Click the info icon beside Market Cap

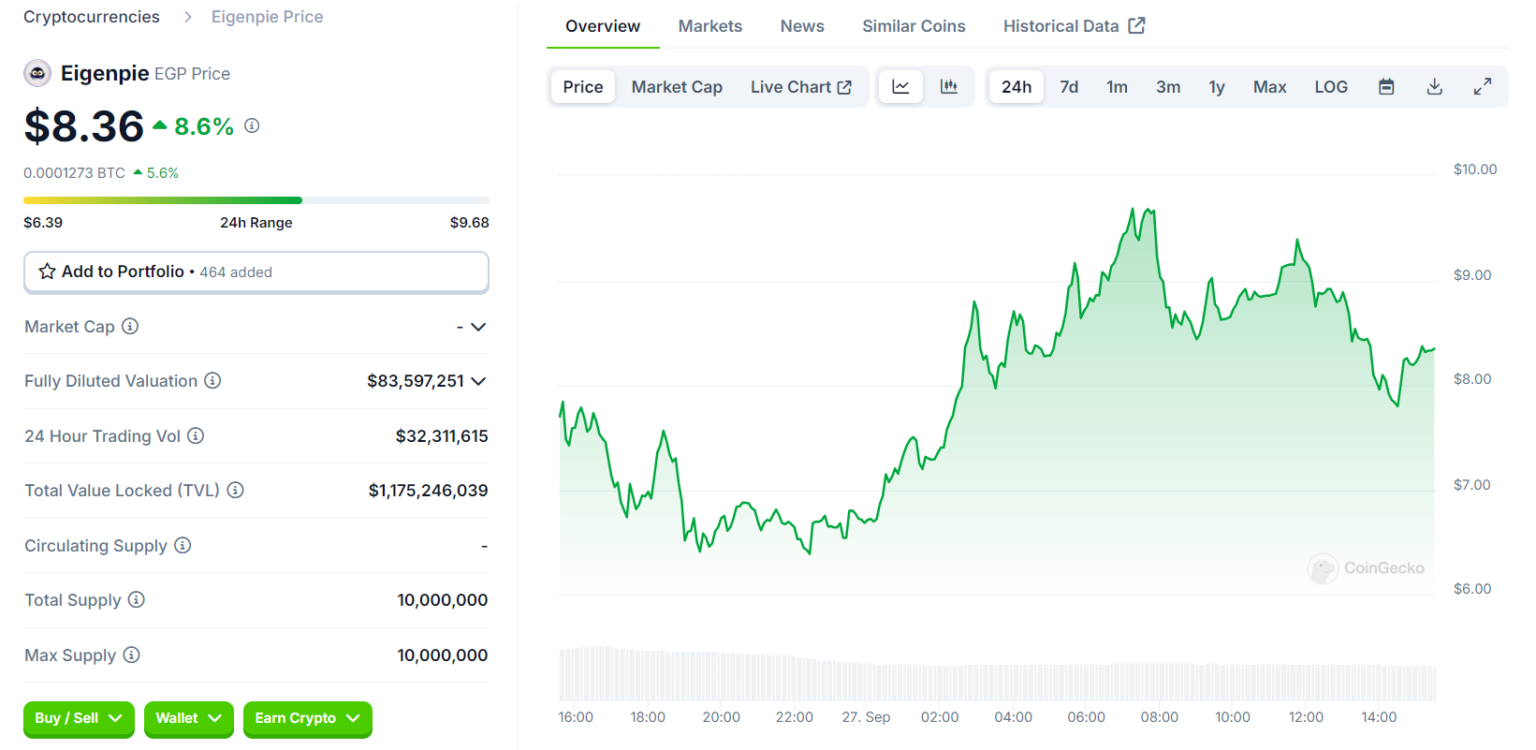point(130,327)
